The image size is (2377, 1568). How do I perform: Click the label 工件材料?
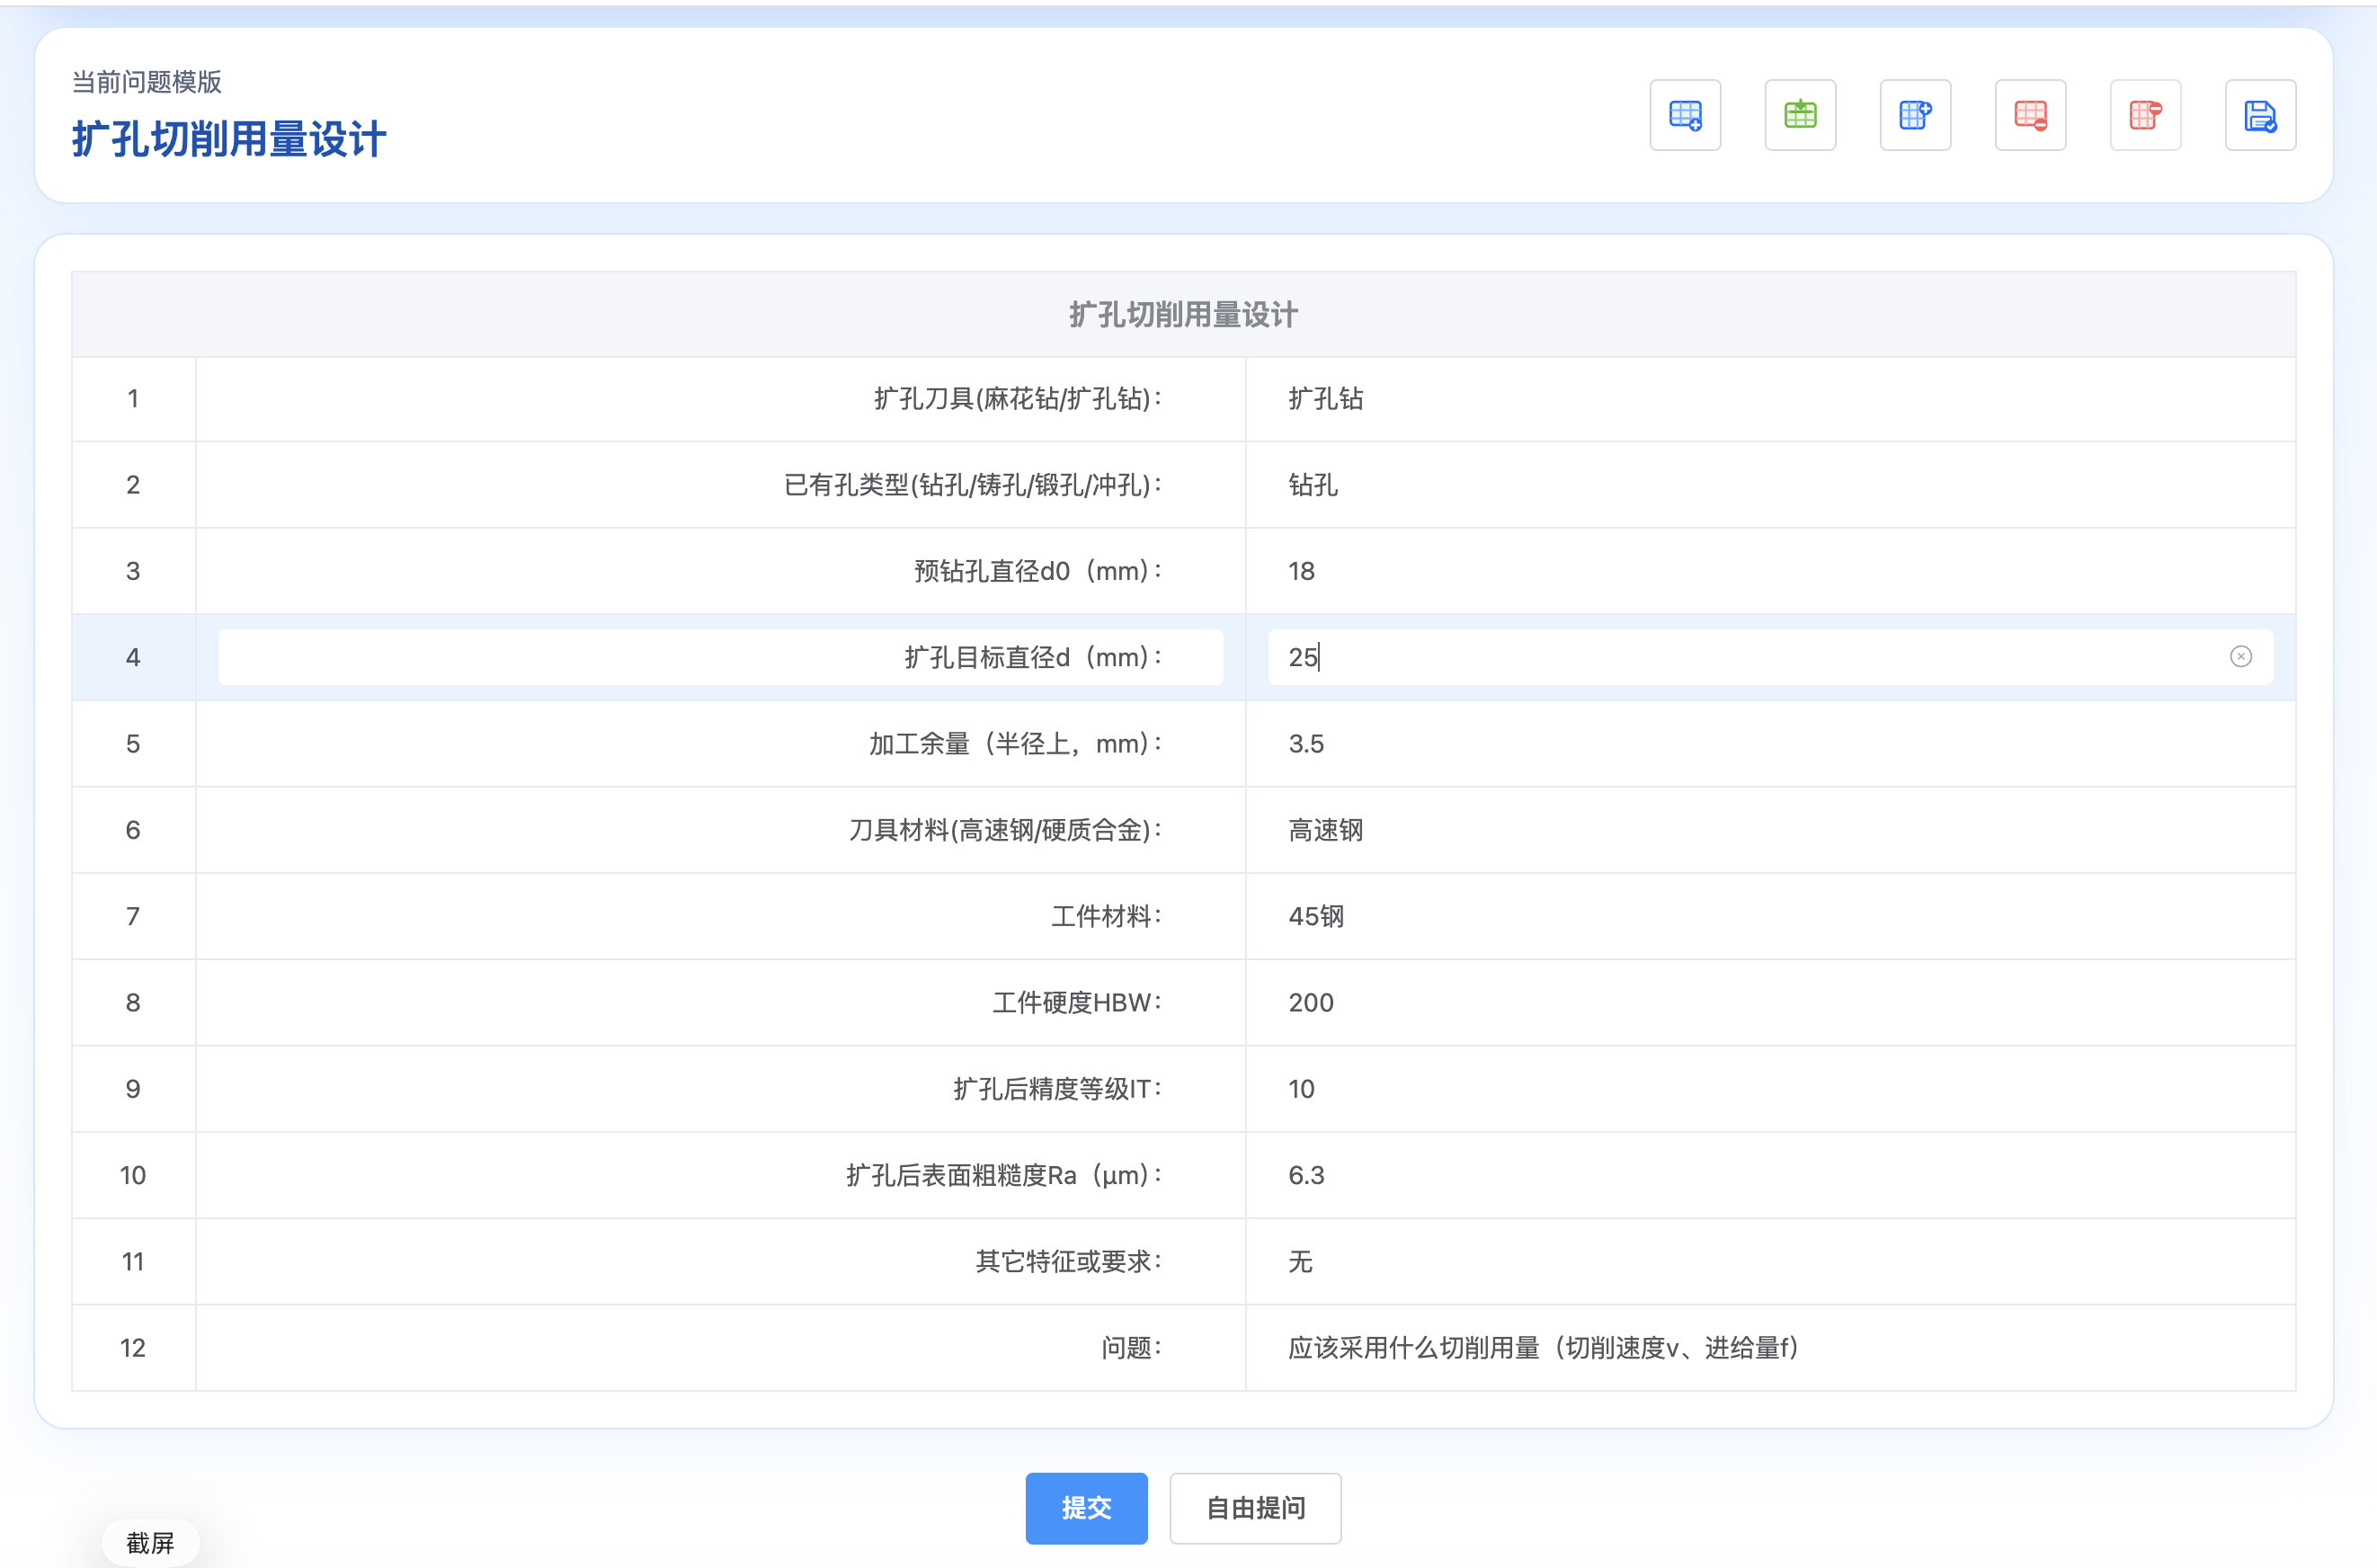(x=1106, y=916)
